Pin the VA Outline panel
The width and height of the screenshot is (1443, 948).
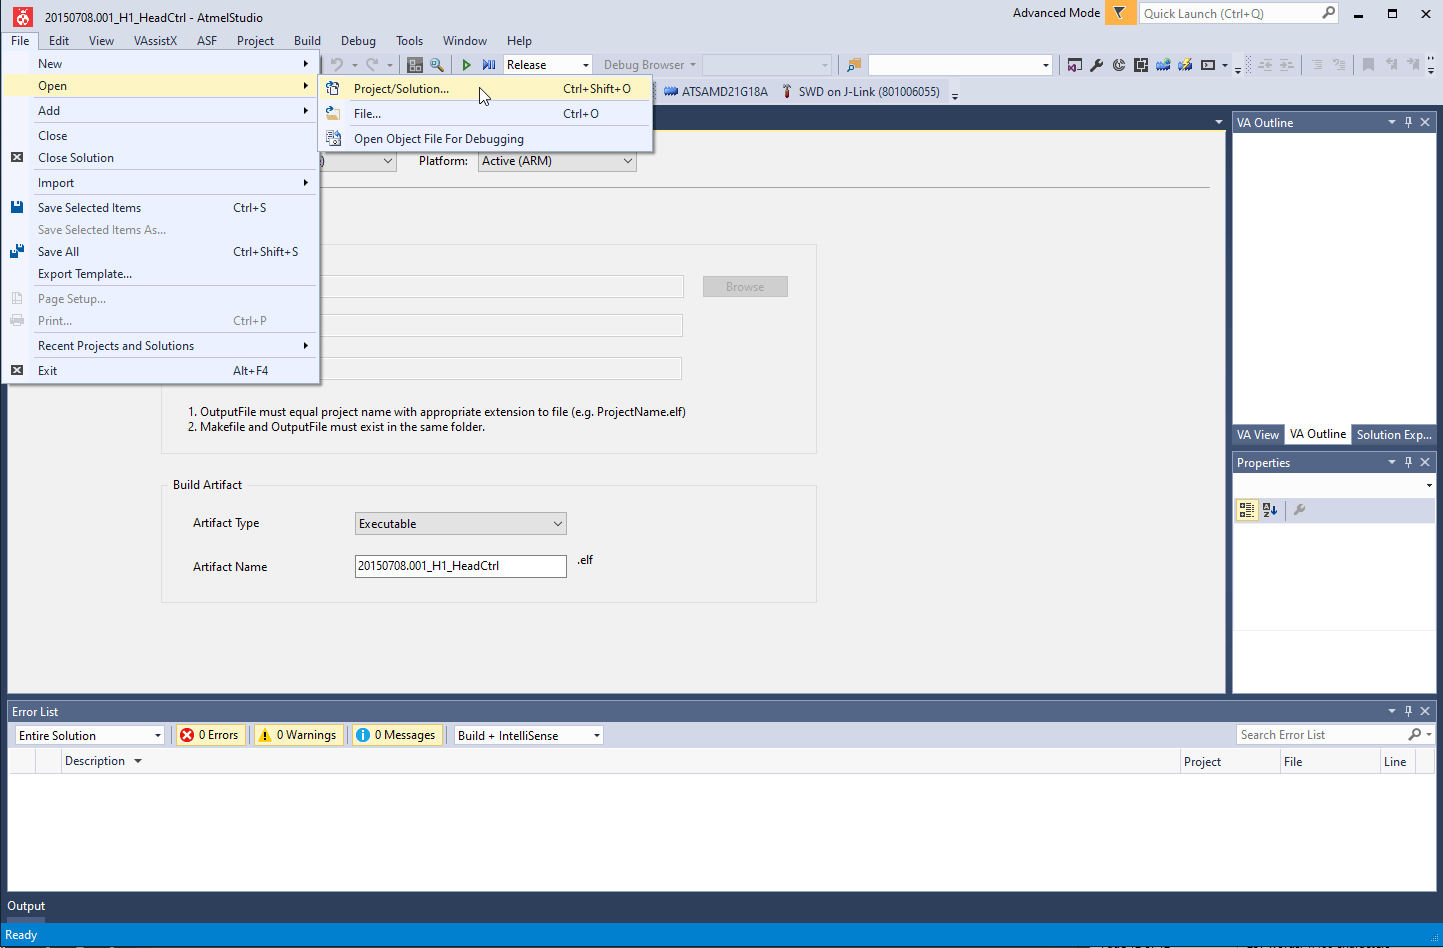coord(1408,122)
